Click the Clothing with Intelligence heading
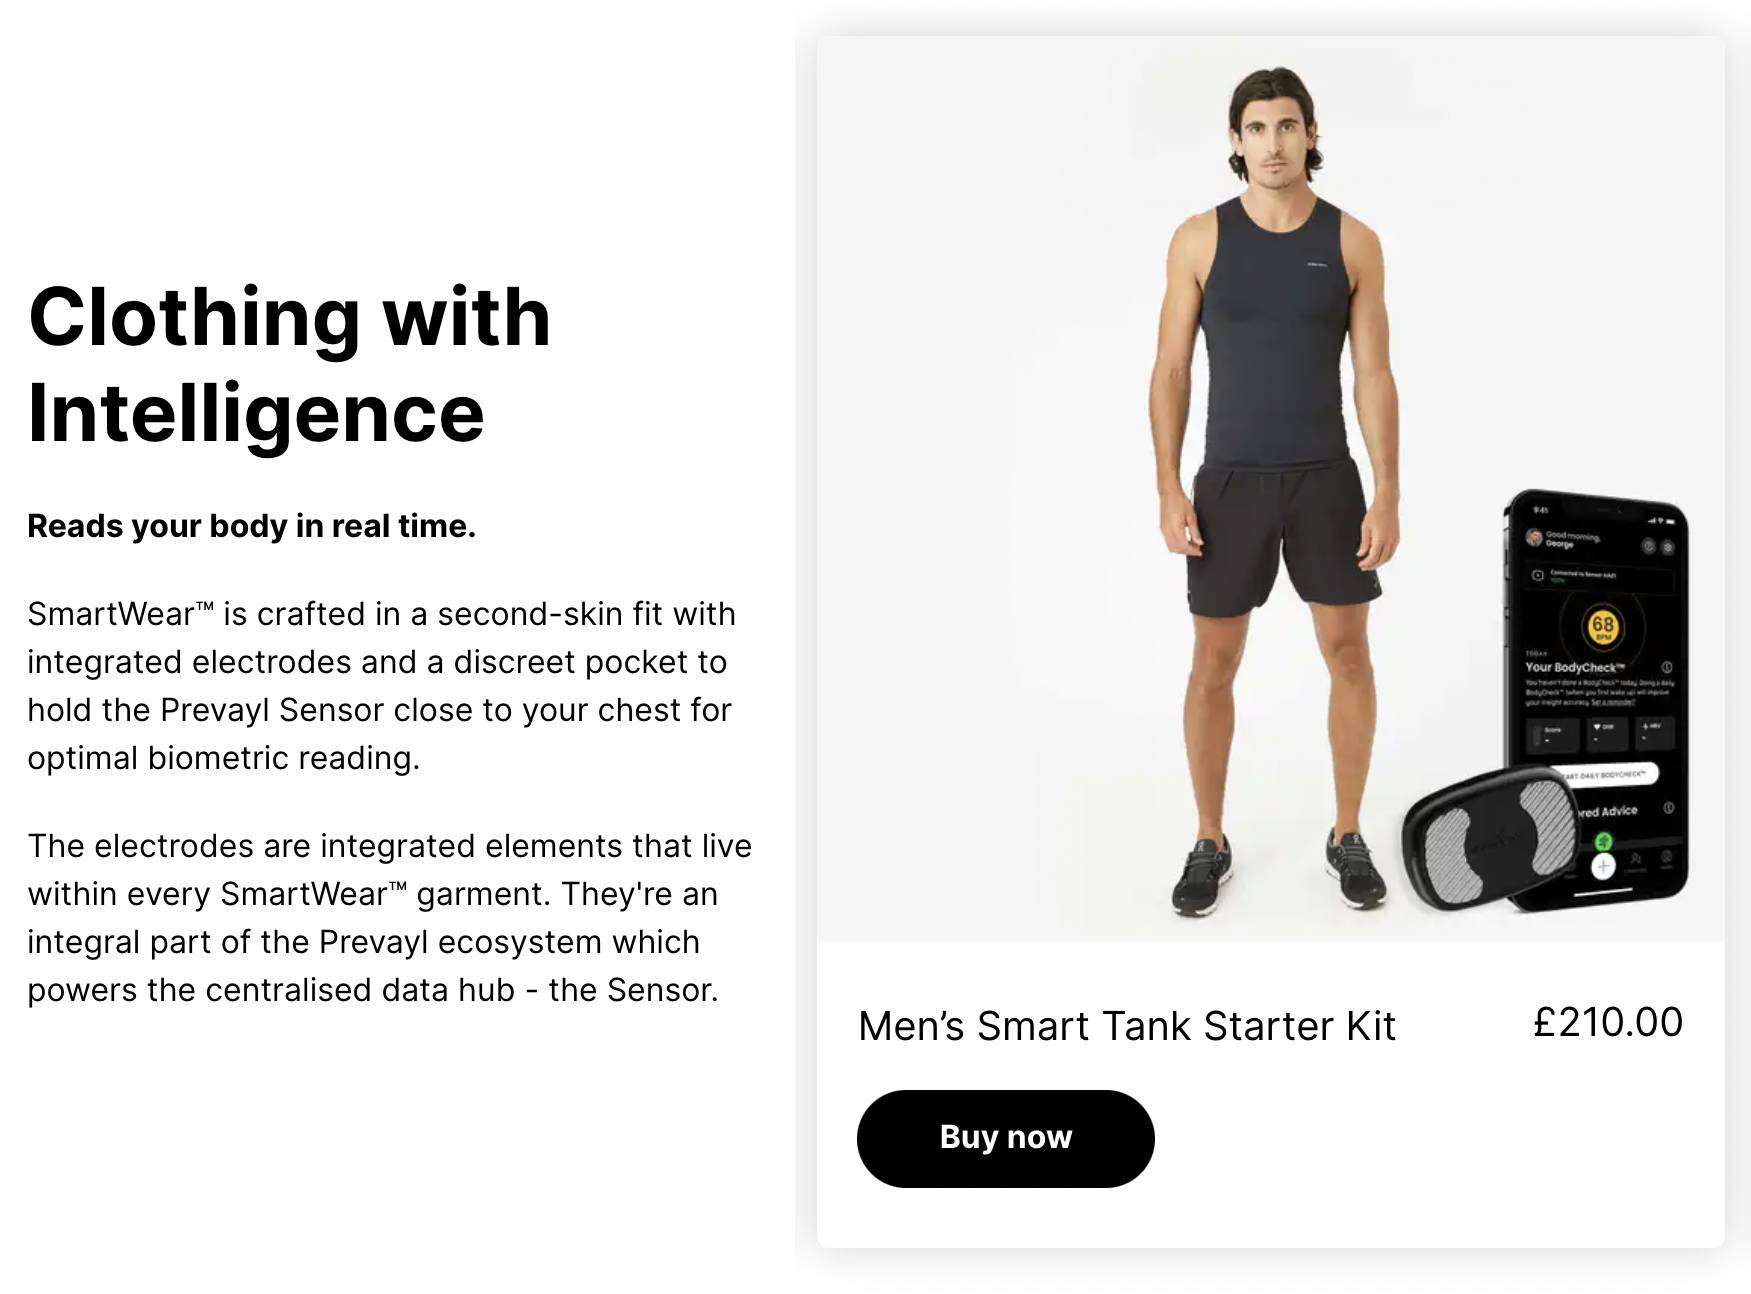 click(290, 365)
